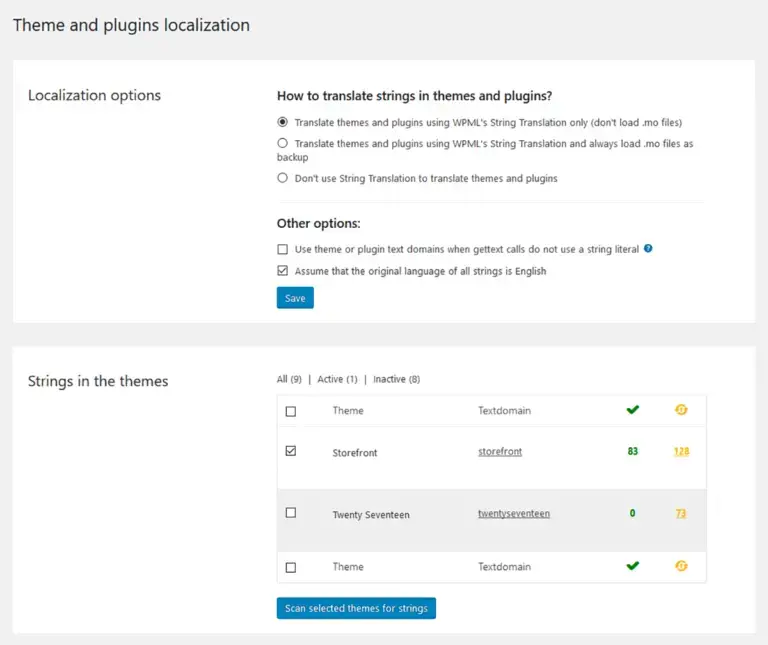Uncheck the Storefront theme checkbox

291,451
